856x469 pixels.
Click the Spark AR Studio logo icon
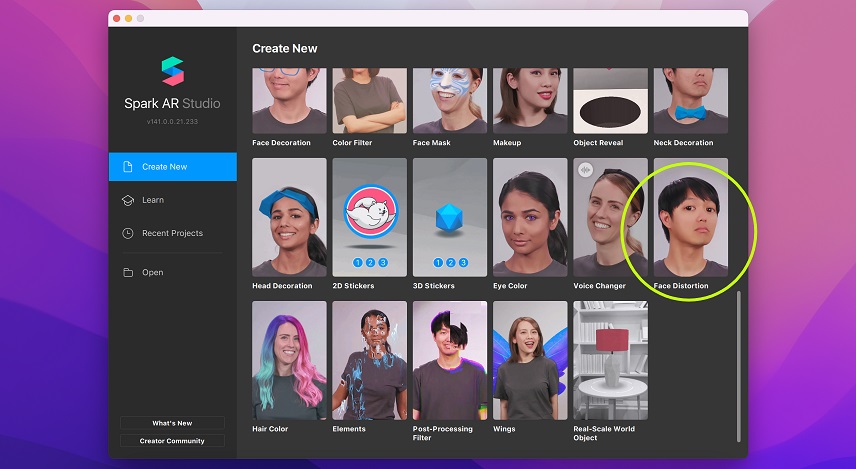coord(173,71)
